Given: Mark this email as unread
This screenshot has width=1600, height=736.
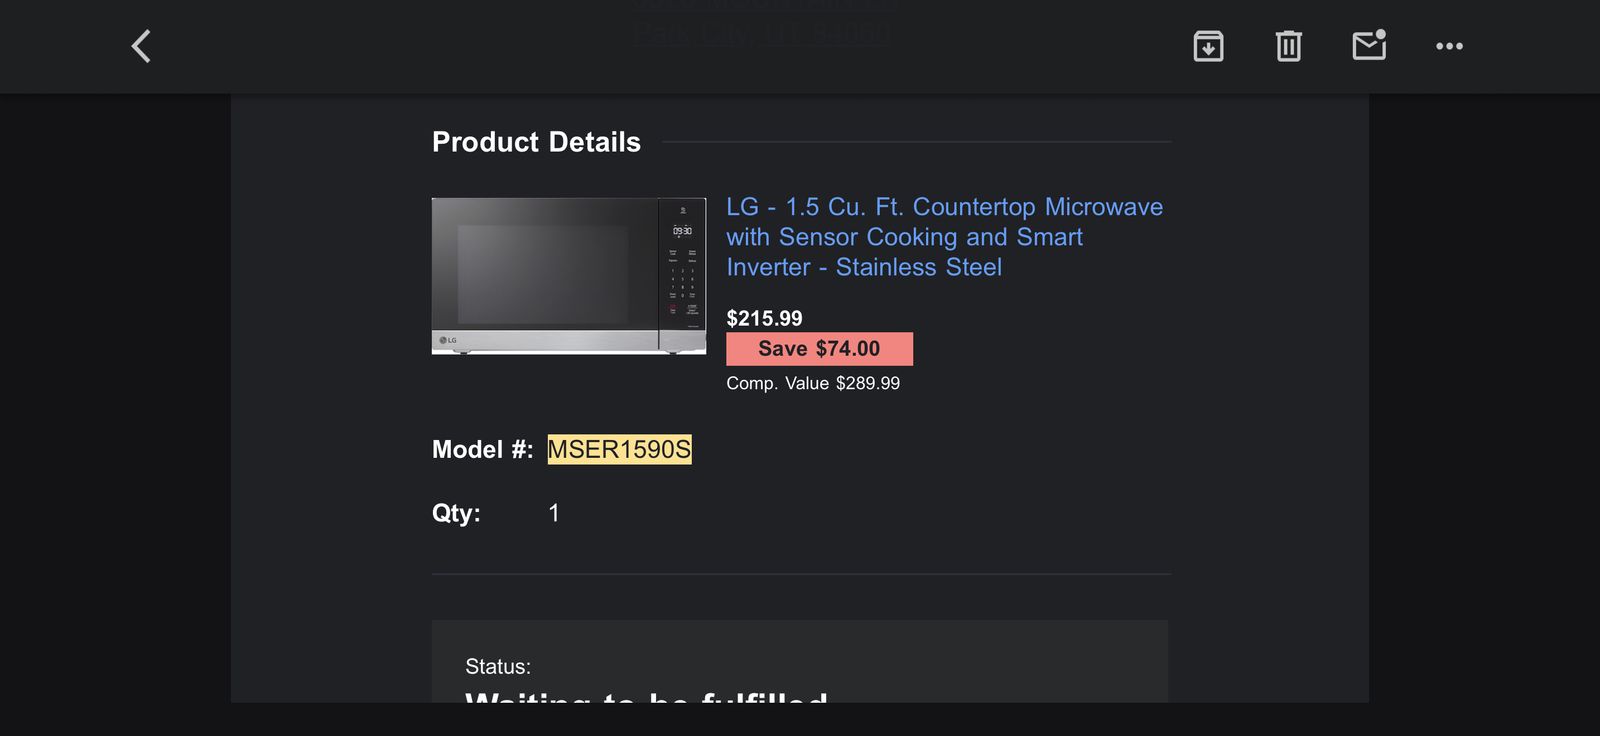Looking at the screenshot, I should point(1369,46).
